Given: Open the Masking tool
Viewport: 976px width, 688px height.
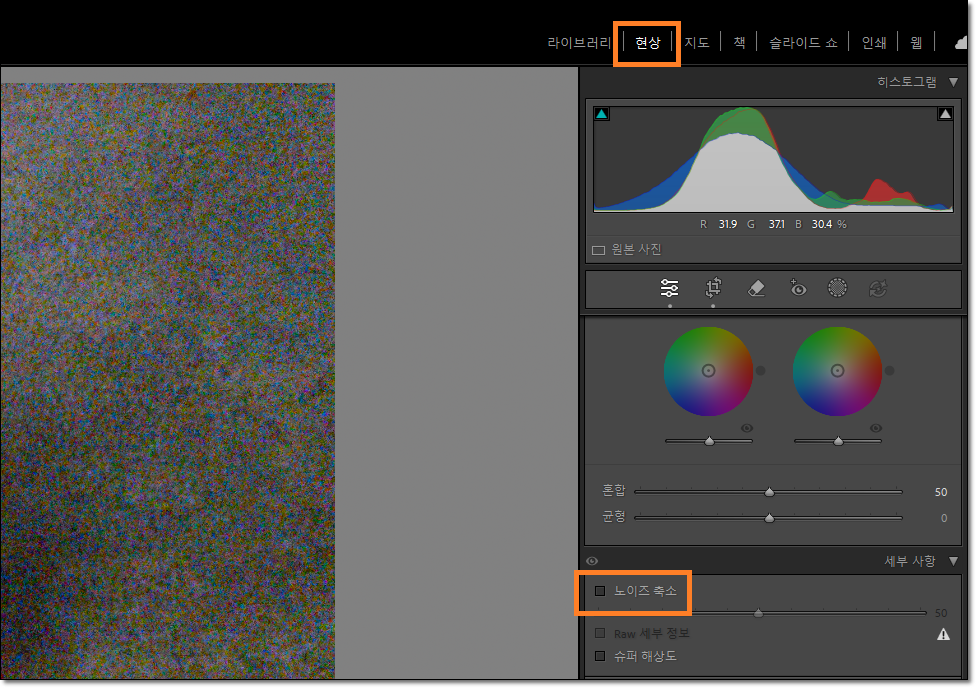Looking at the screenshot, I should point(837,288).
